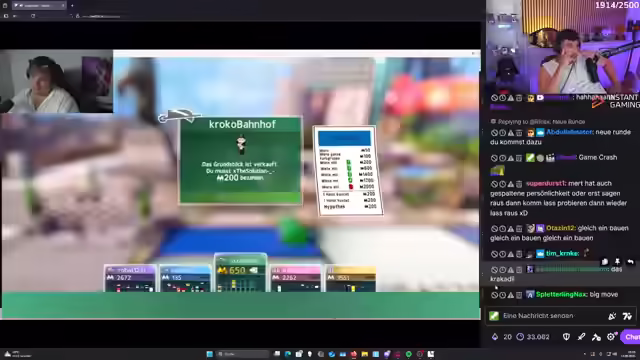Open shield mode settings icon
640x360 pixels.
click(x=566, y=337)
